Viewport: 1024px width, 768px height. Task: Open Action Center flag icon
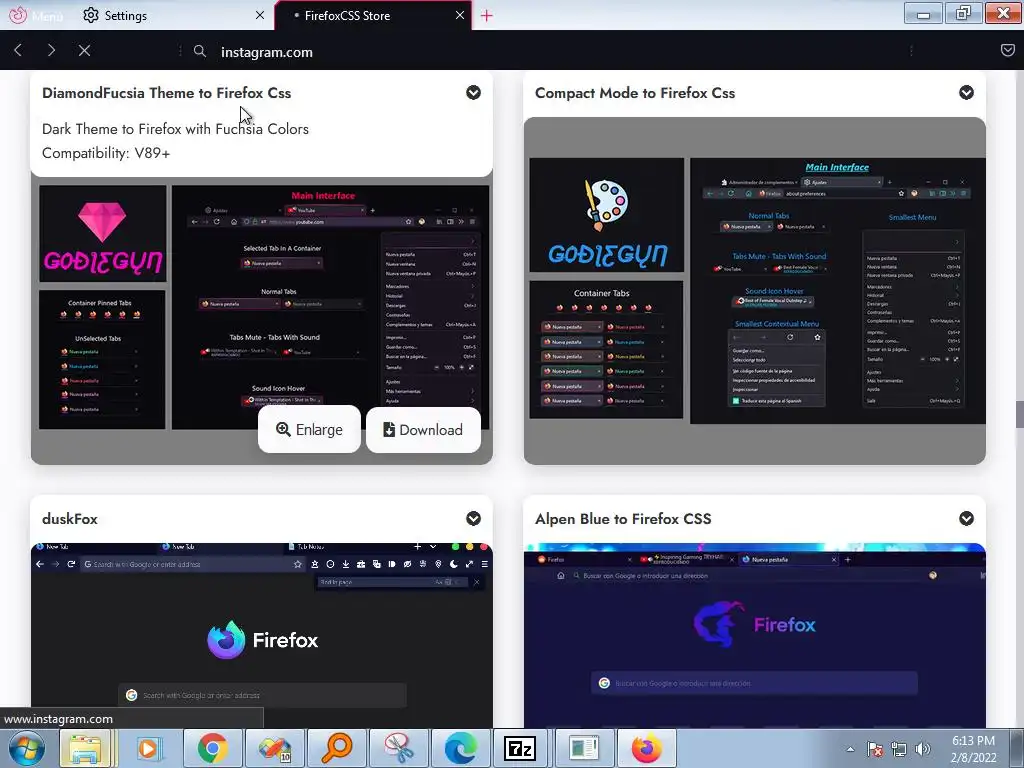coord(874,749)
